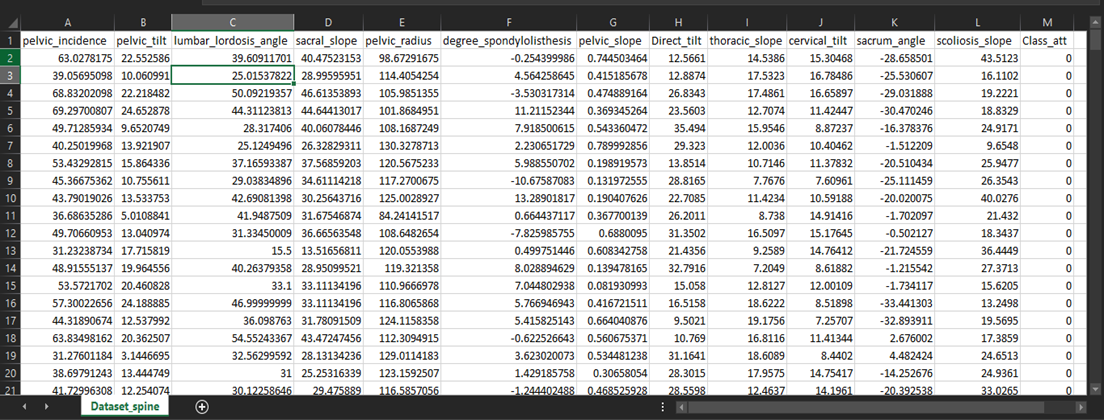Click the three-dot sheet tab splitter handle
Viewport: 1104px width, 420px height.
pos(663,407)
